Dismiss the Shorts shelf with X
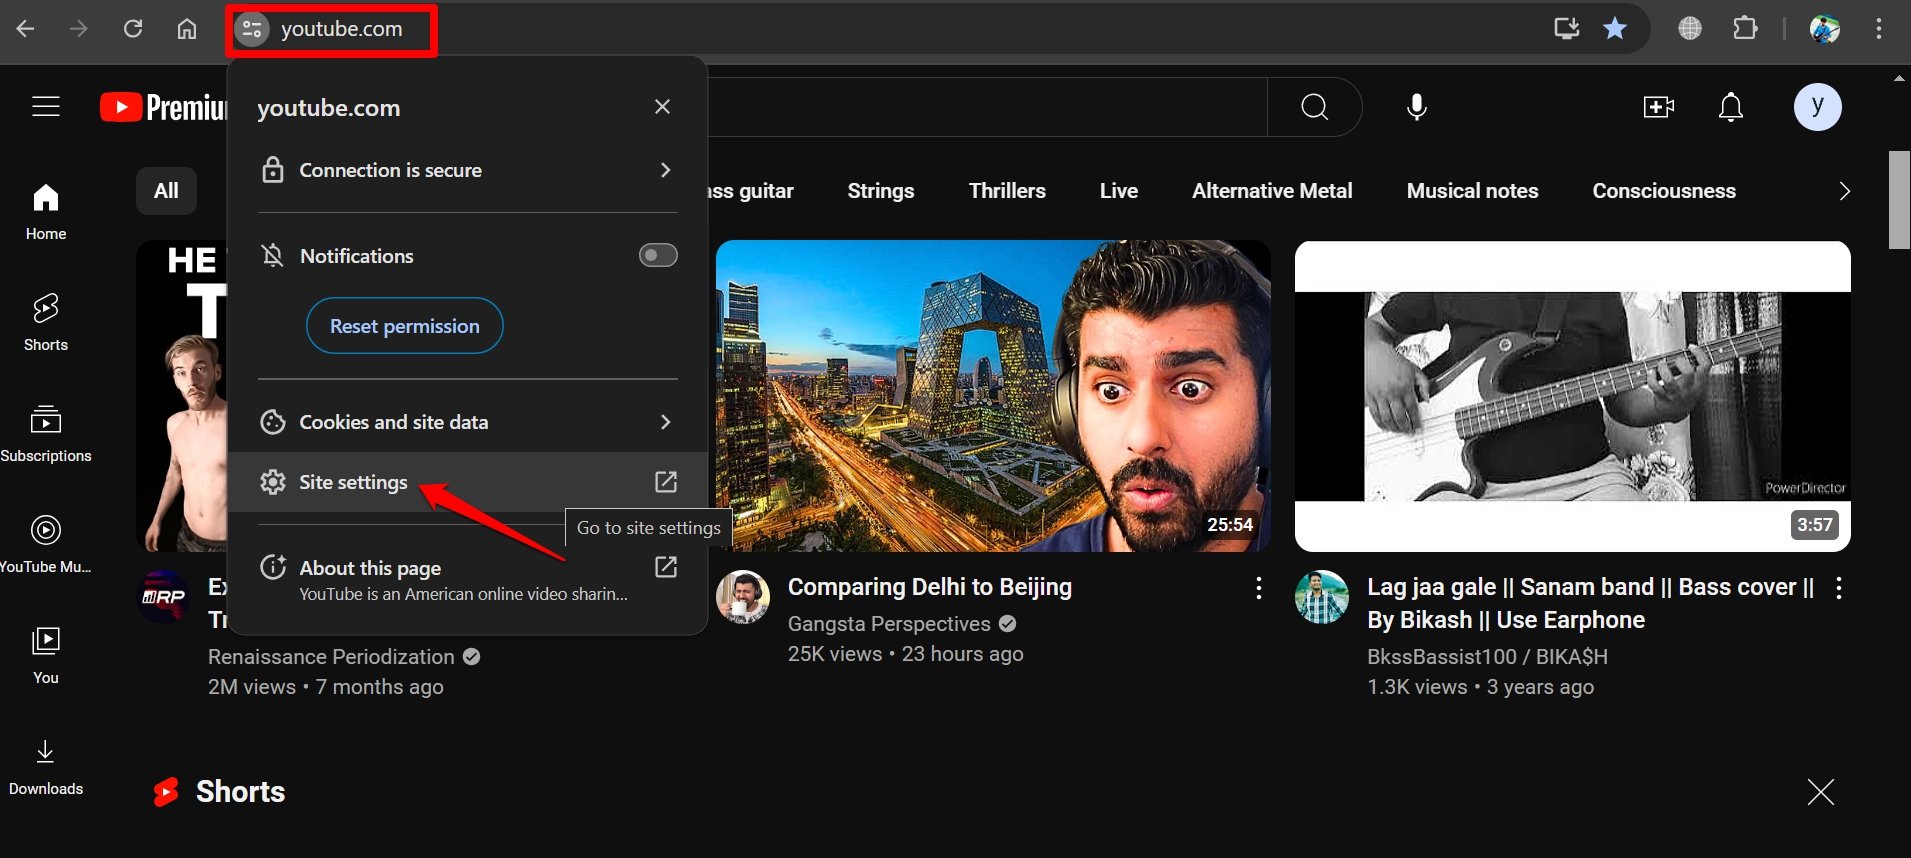Viewport: 1911px width, 858px height. click(x=1821, y=792)
